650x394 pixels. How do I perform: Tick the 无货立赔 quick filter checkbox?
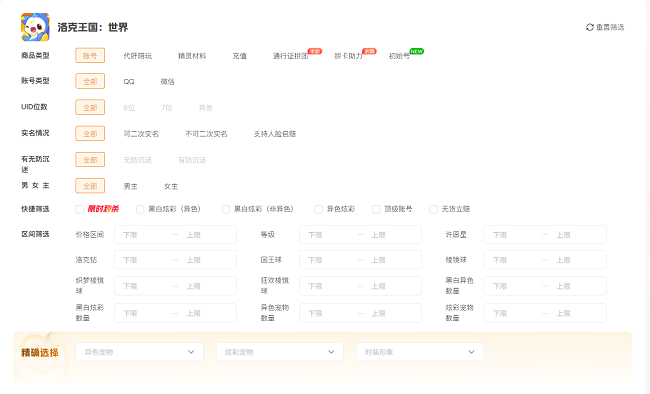(x=433, y=209)
